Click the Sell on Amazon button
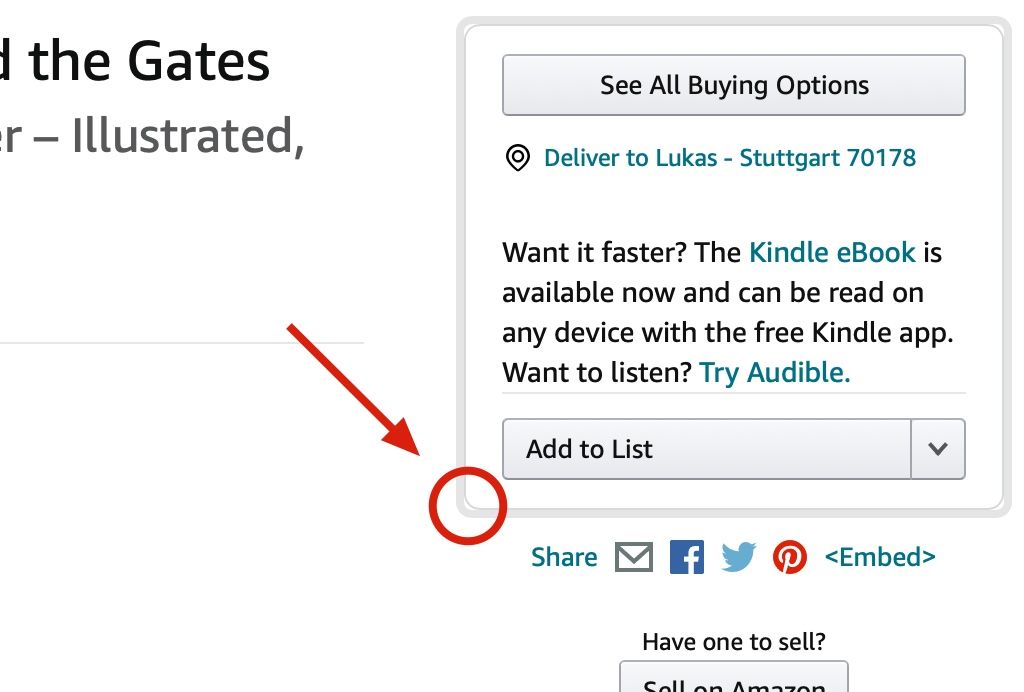1024x692 pixels. (x=733, y=680)
